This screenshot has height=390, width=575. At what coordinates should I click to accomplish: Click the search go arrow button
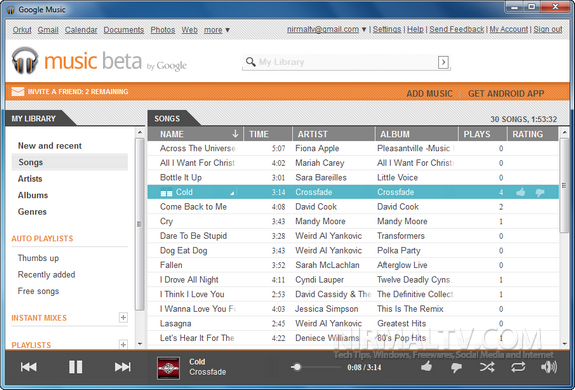pyautogui.click(x=443, y=62)
